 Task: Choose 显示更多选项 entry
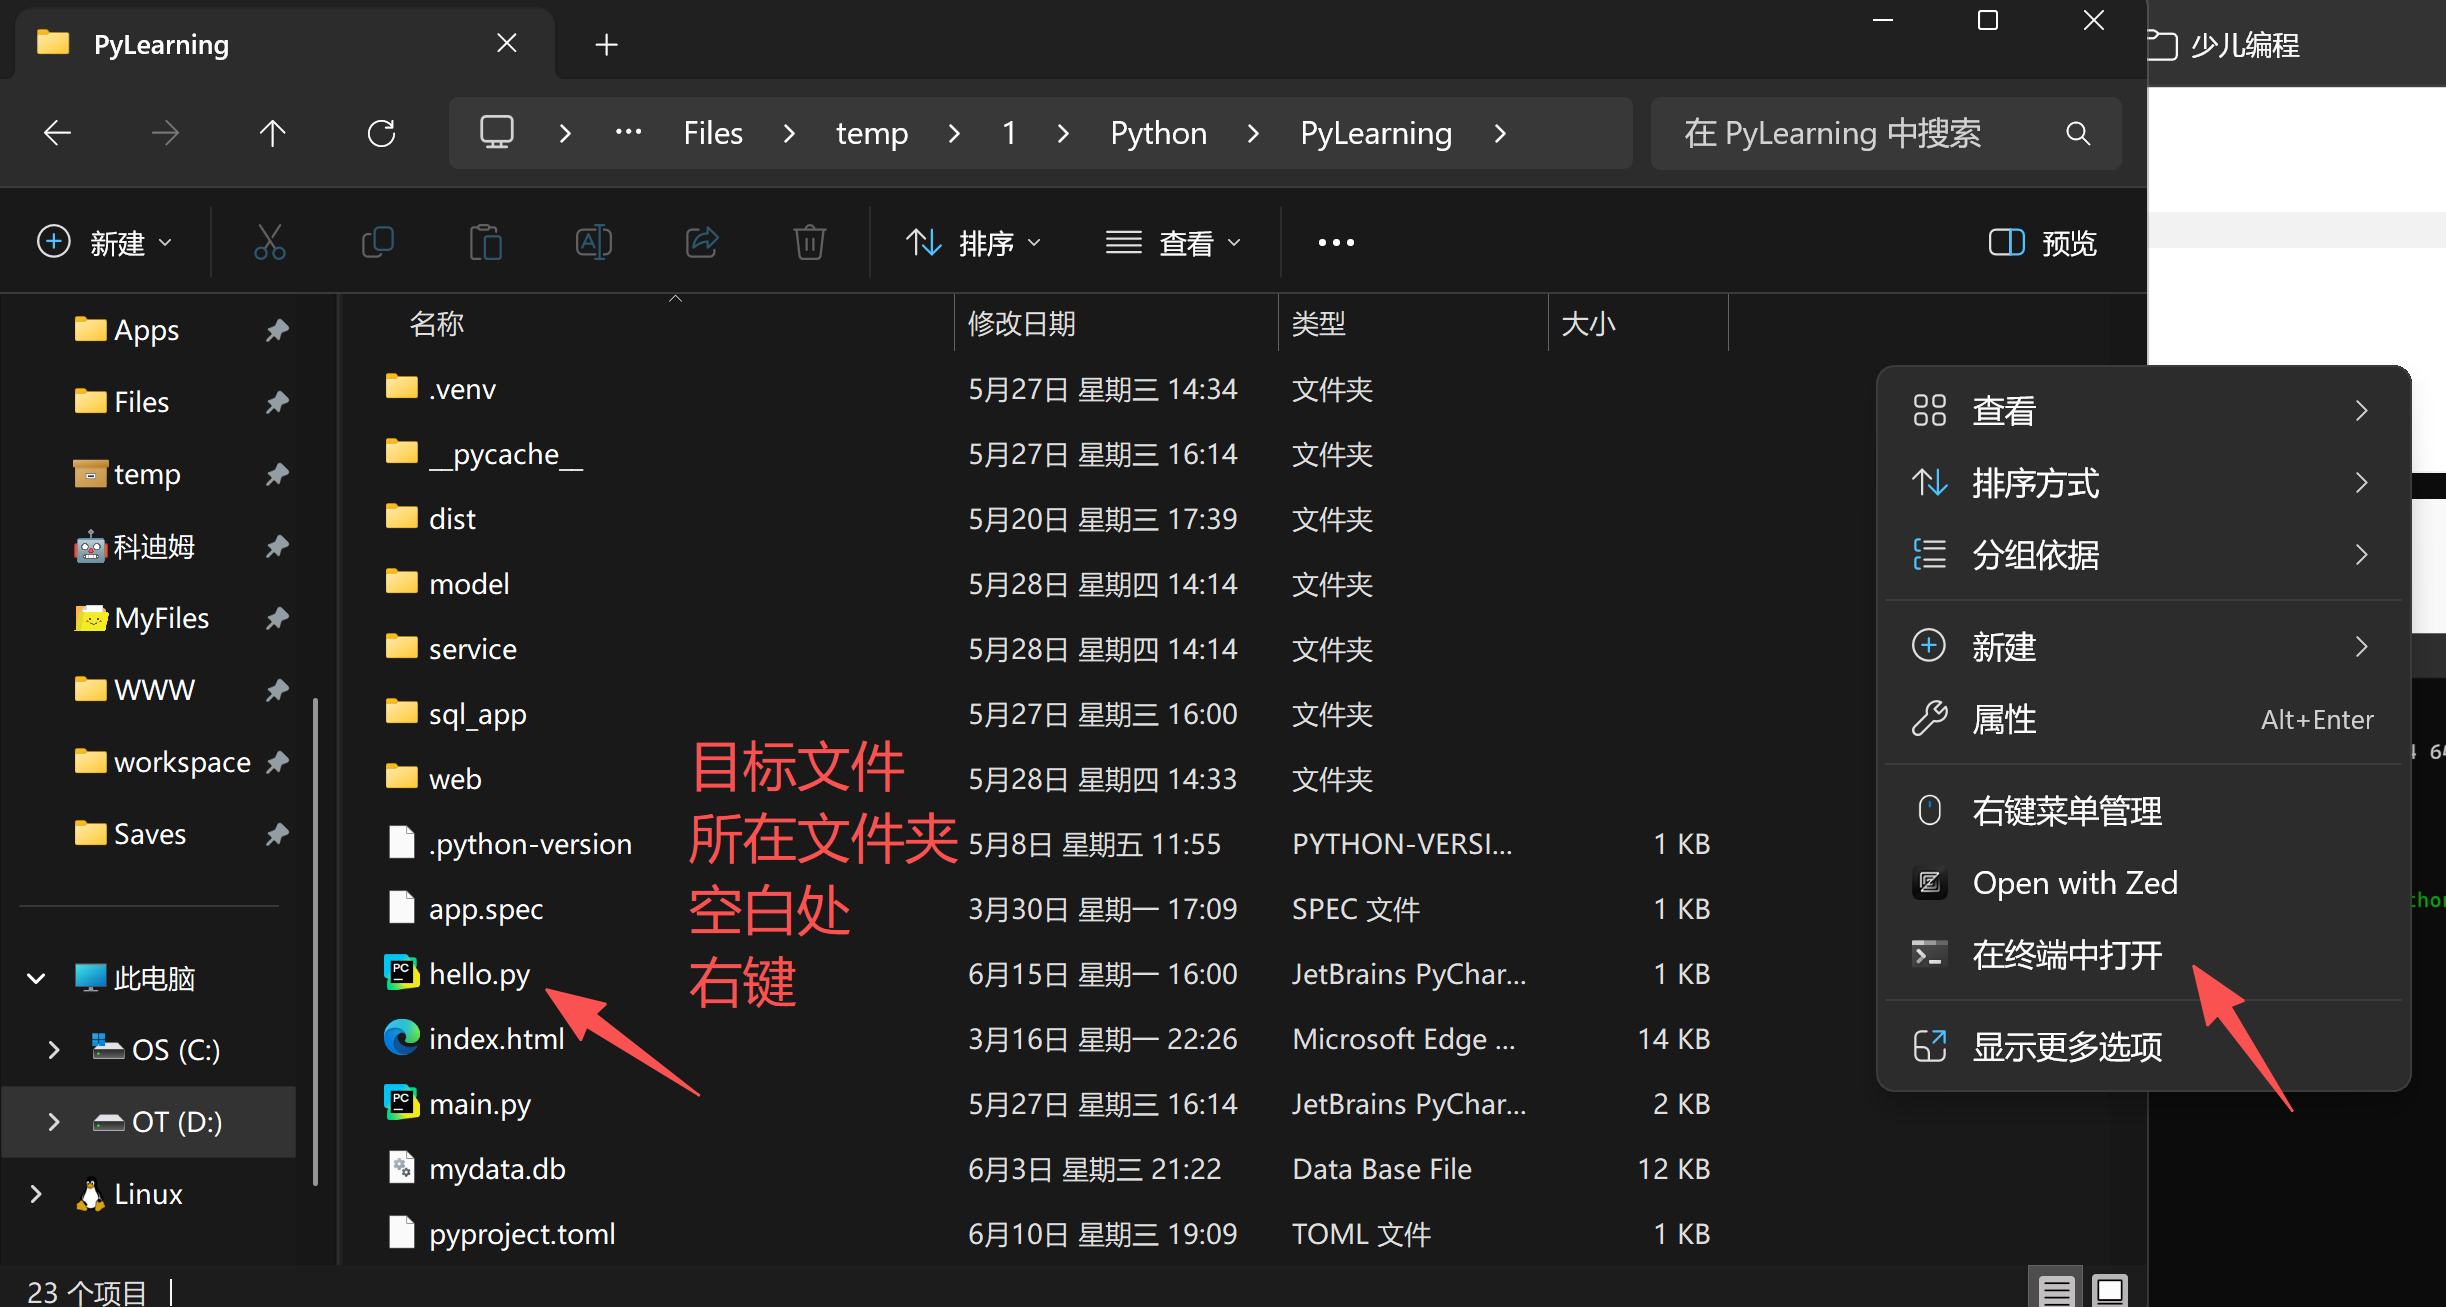click(2143, 1047)
